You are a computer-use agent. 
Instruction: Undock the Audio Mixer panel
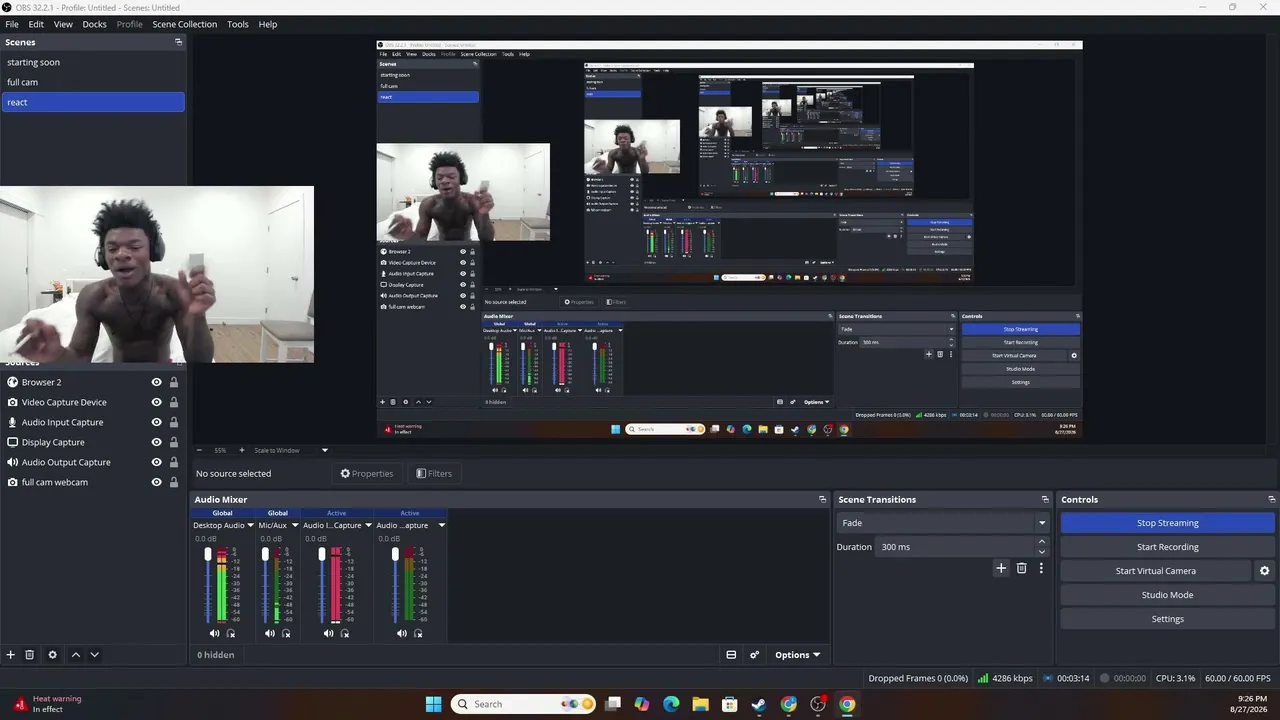[x=823, y=499]
